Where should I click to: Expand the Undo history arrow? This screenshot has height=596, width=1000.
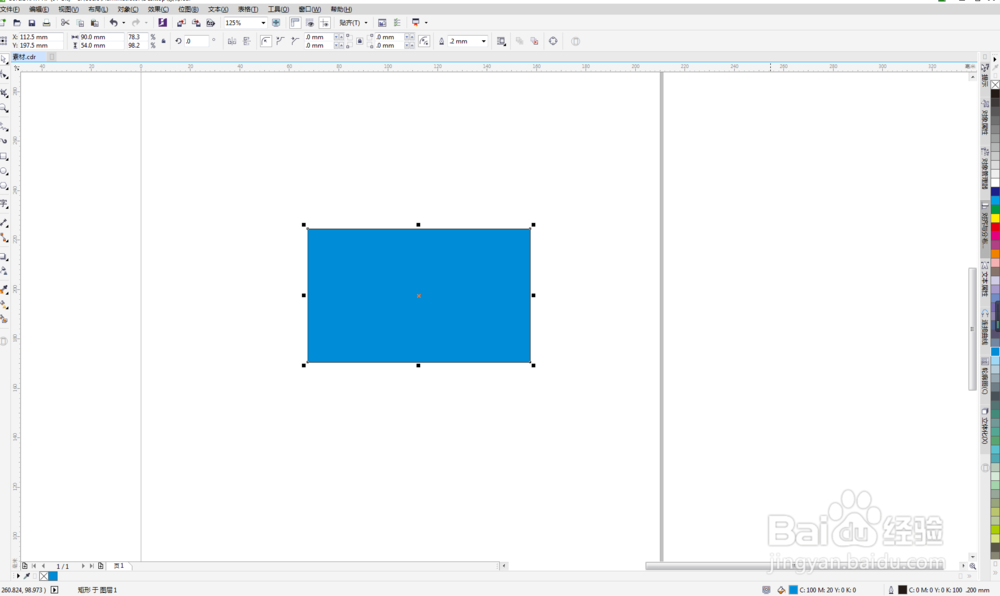tap(124, 23)
